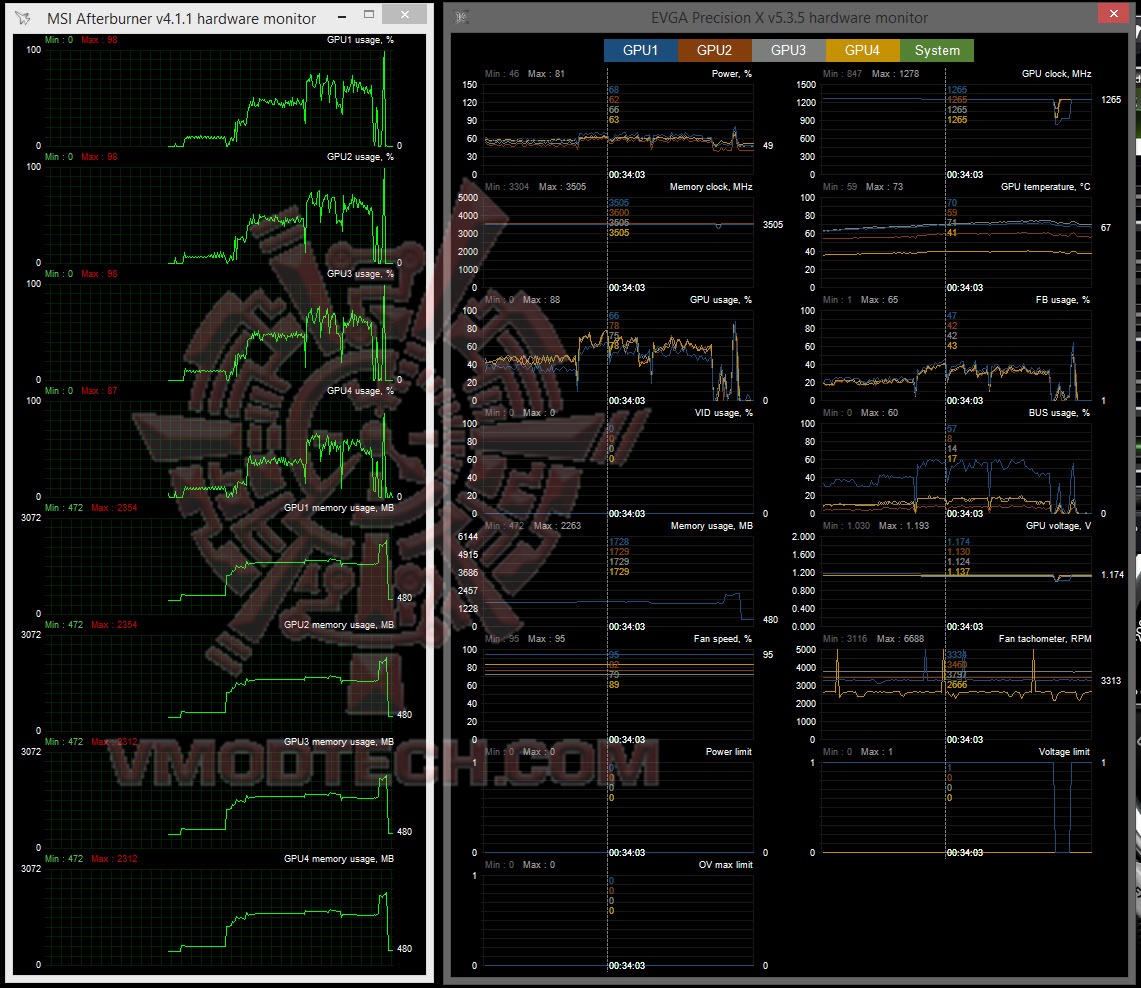
Task: Click the 'GPU2 usage, %' graph label
Action: click(360, 157)
